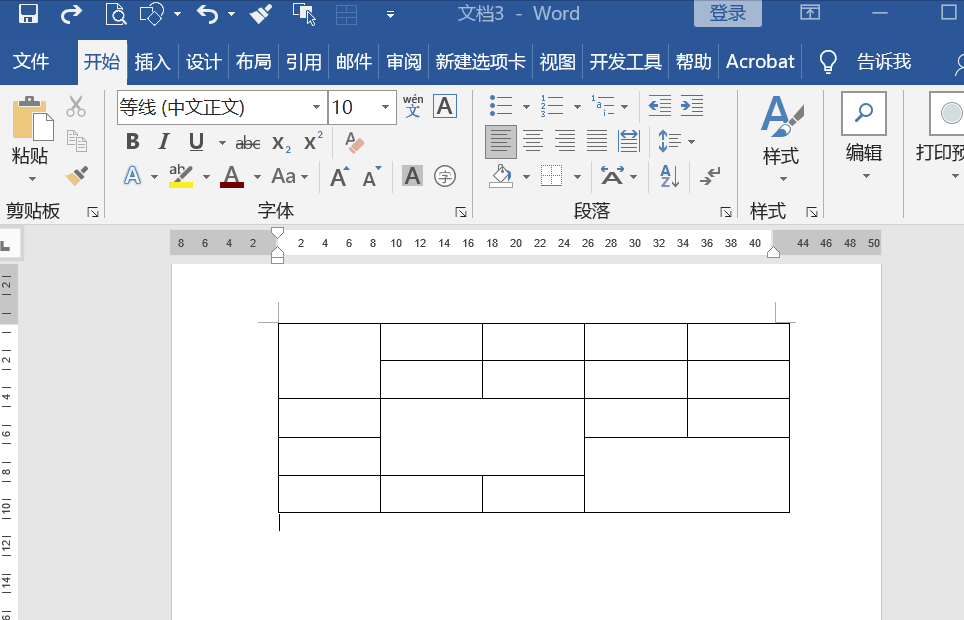Screen dimensions: 964x620
Task: Switch to the 插入 Insert tab
Action: tap(152, 62)
